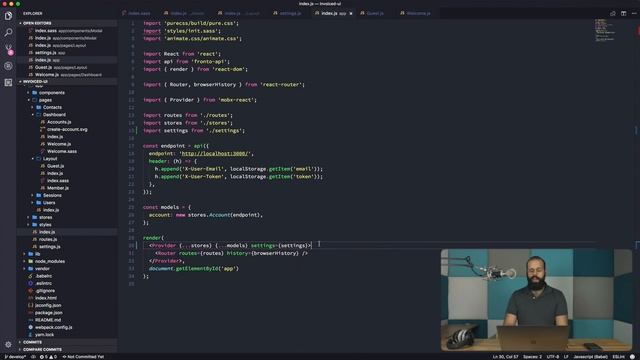
Task: Open package.json in the file tree
Action: point(48,313)
